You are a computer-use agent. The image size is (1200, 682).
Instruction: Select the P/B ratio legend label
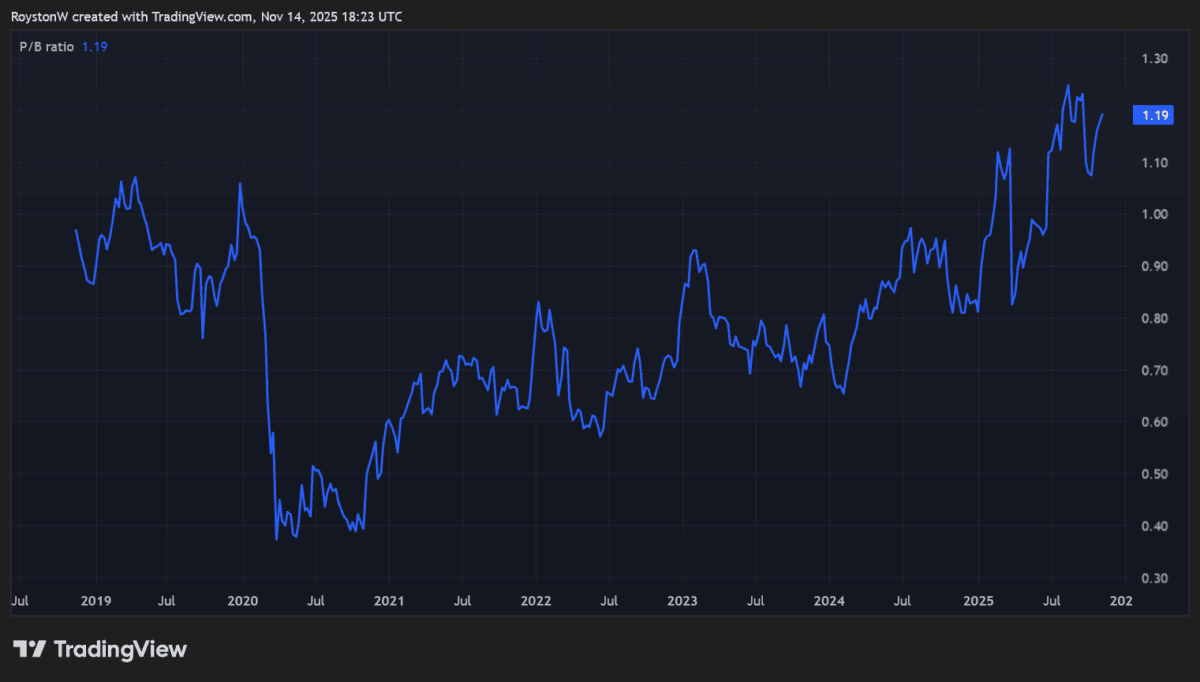tap(46, 46)
